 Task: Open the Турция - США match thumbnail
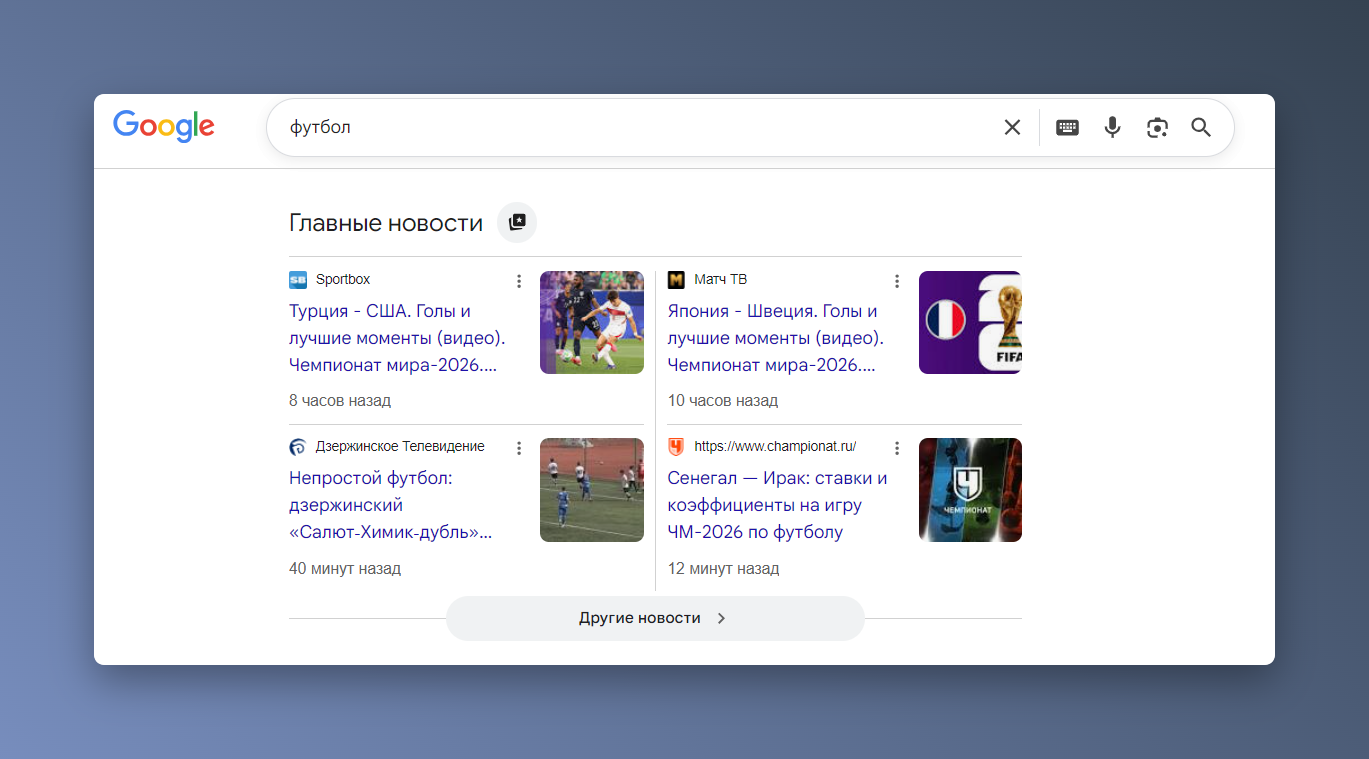[x=592, y=322]
